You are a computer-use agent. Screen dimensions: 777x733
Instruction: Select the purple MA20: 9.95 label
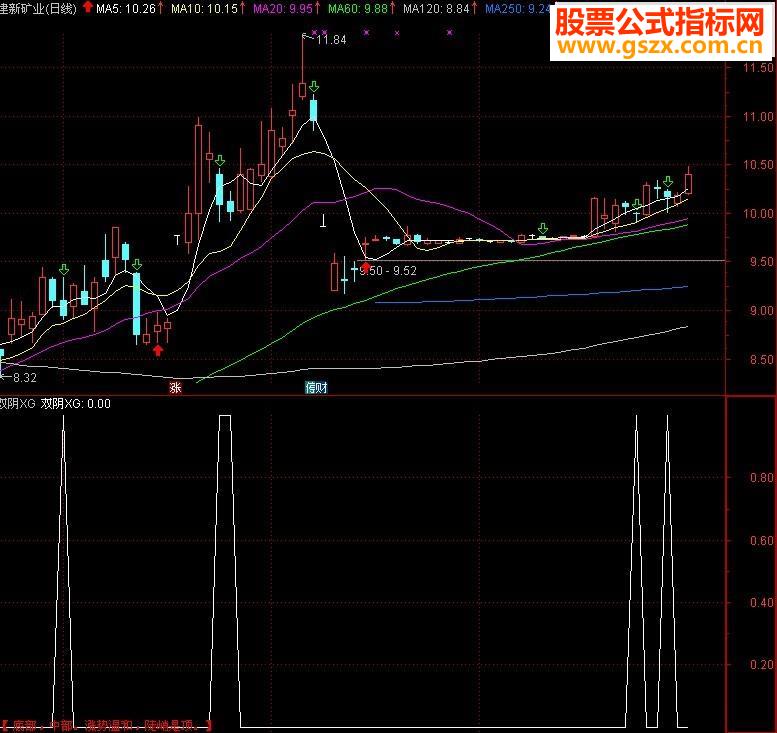(283, 8)
